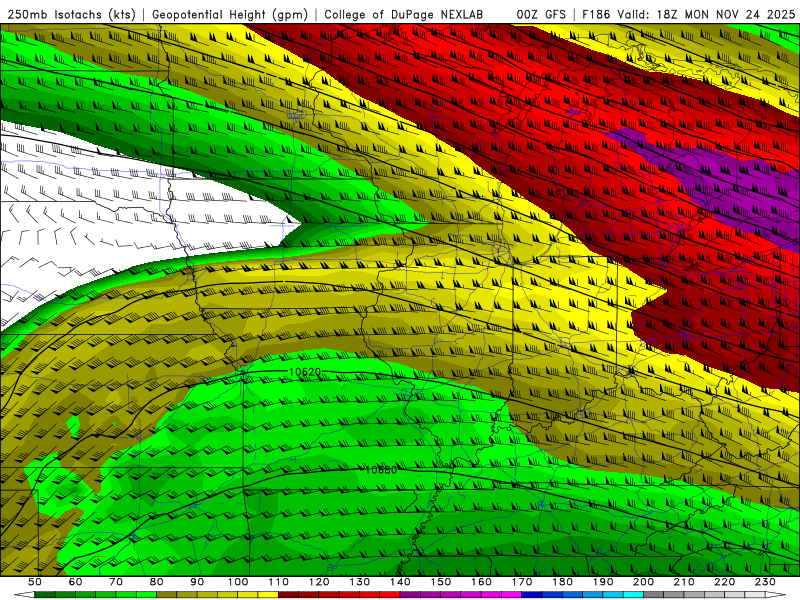Click the 50 label on the color scale
Screen dimensions: 800x600
[35, 582]
